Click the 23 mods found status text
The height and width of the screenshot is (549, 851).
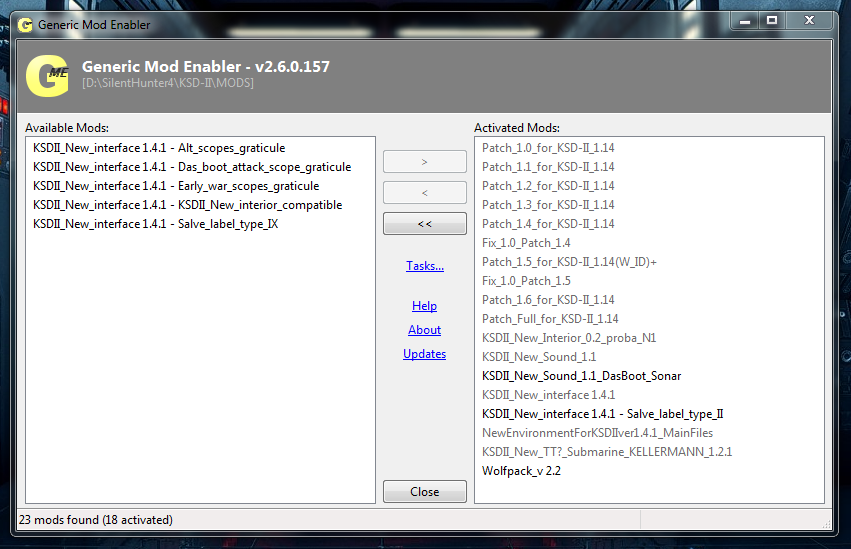tap(96, 520)
